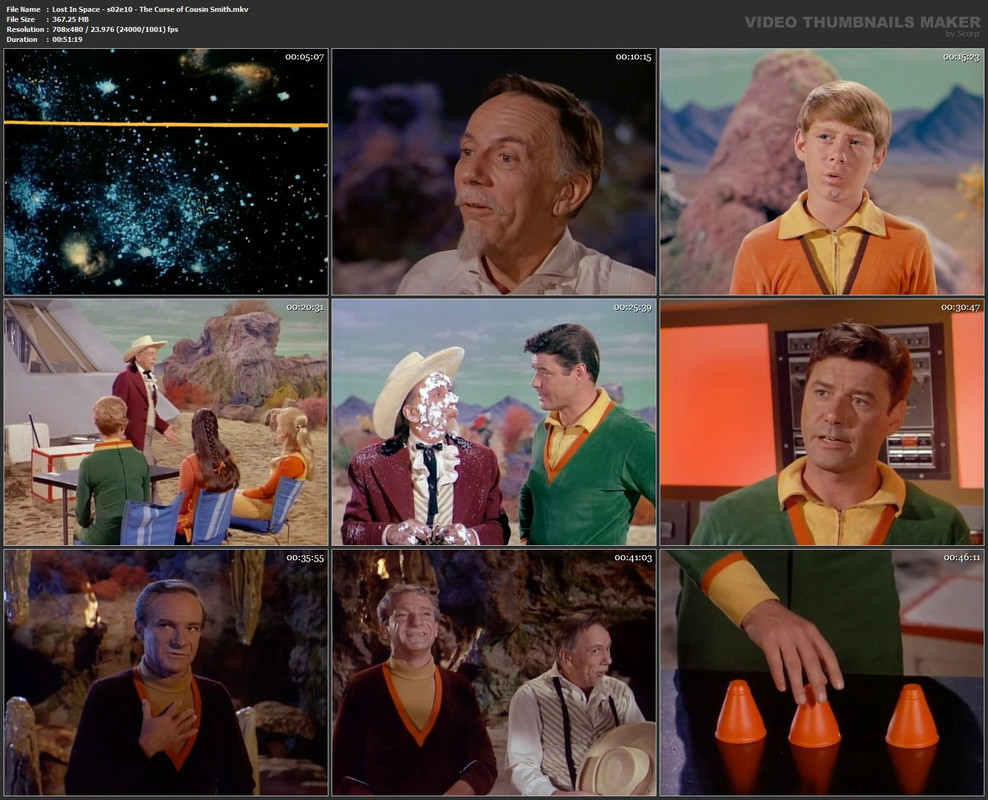This screenshot has width=988, height=800.
Task: Click the Resolution label
Action: coord(25,30)
